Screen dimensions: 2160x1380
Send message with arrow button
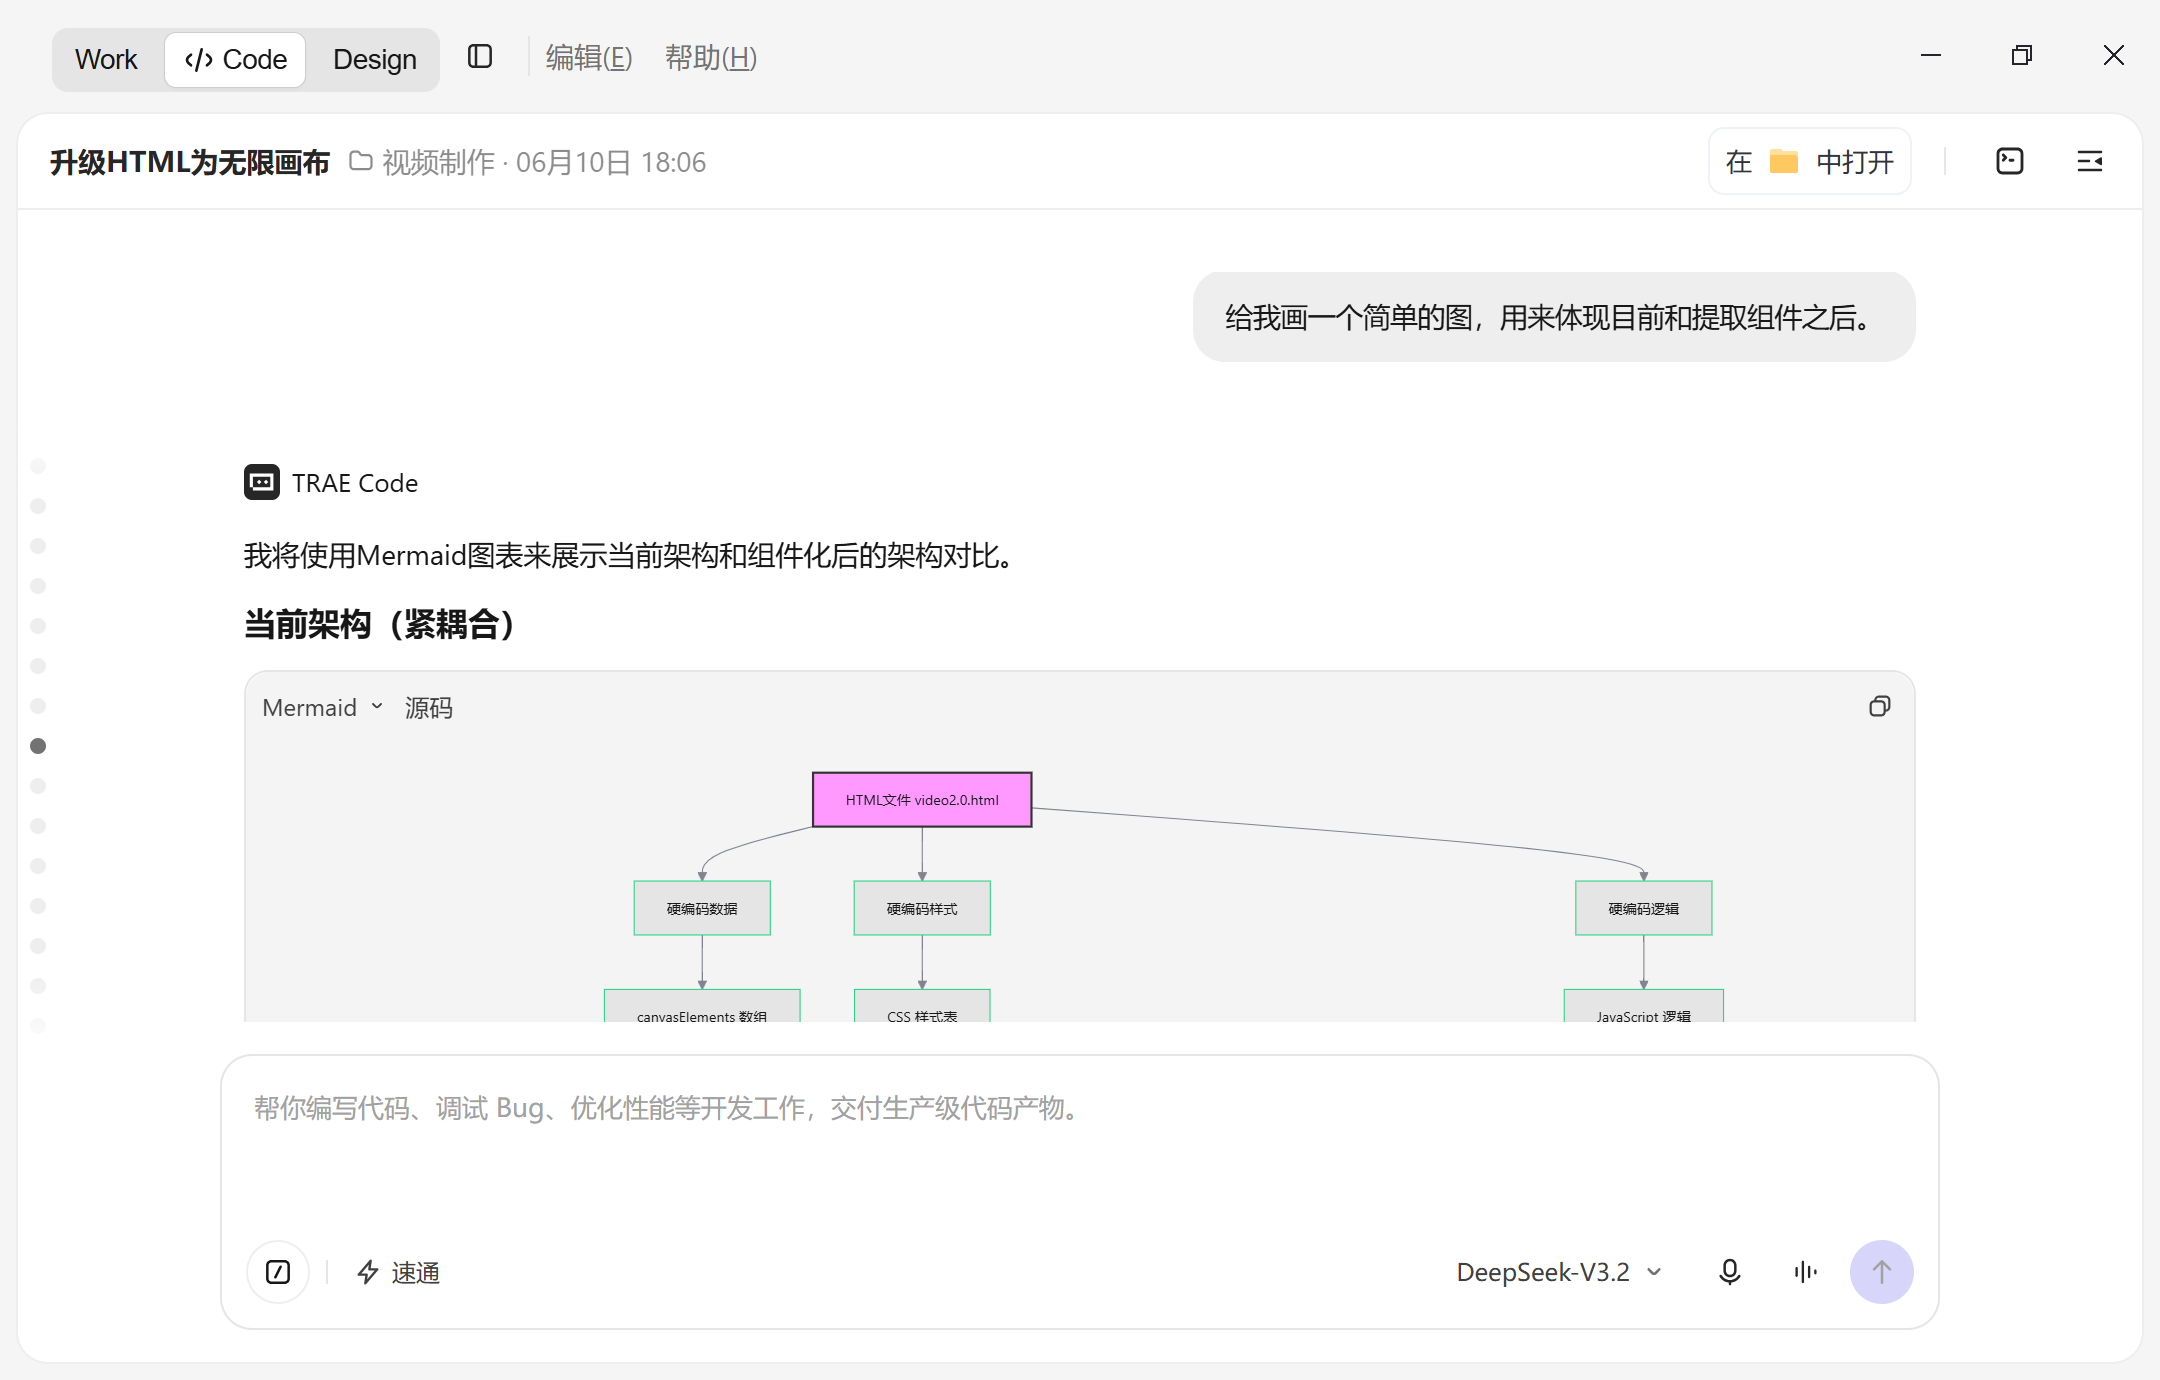coord(1881,1272)
